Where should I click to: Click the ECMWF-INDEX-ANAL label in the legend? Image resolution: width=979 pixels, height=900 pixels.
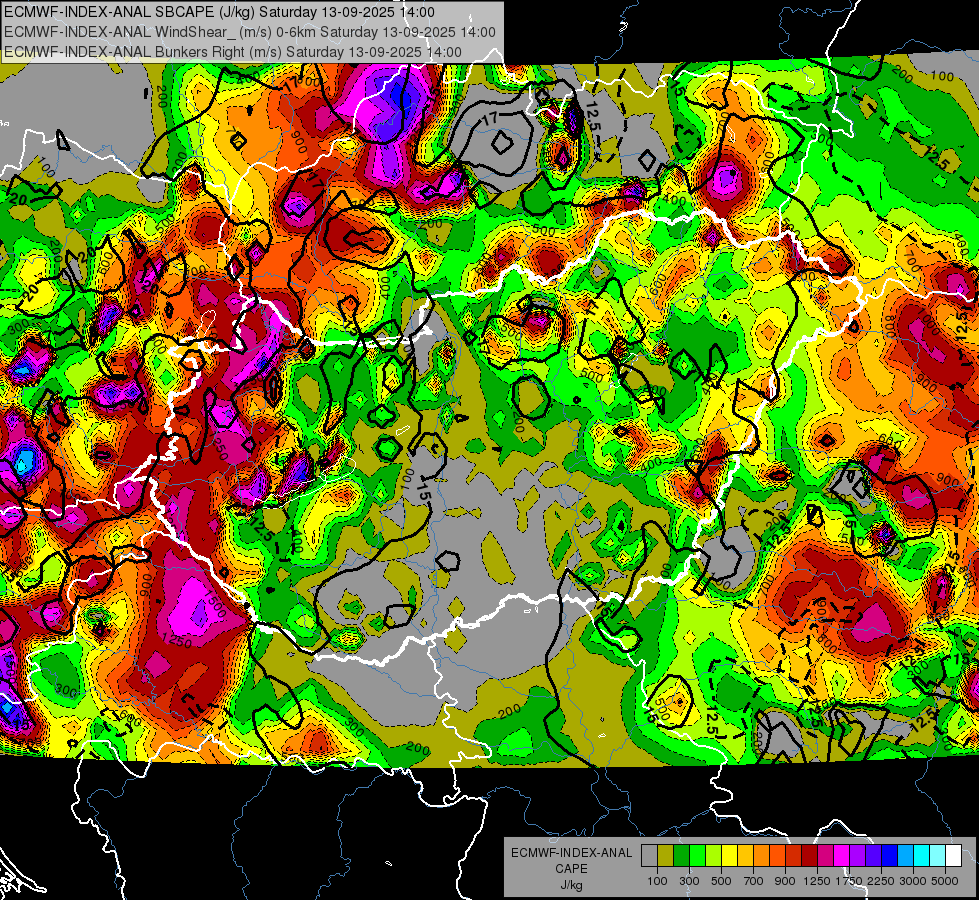pos(571,853)
